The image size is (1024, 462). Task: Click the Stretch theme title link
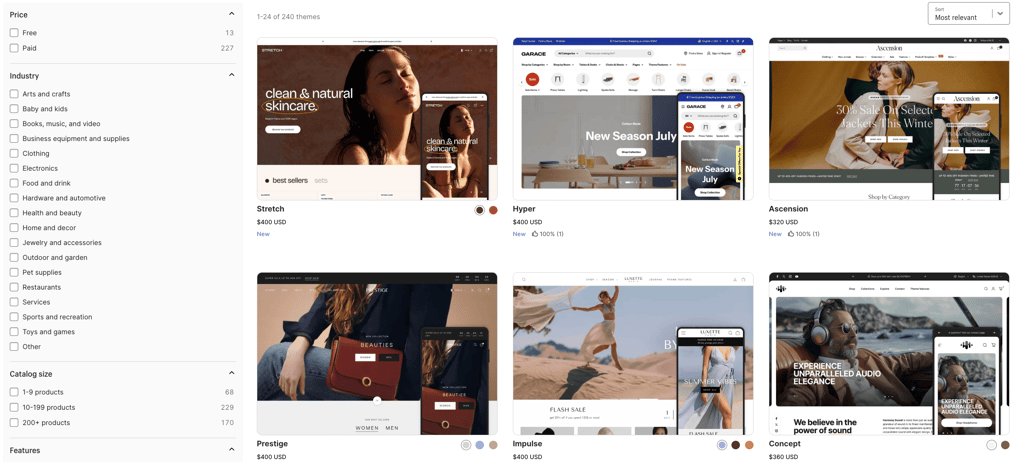click(270, 209)
